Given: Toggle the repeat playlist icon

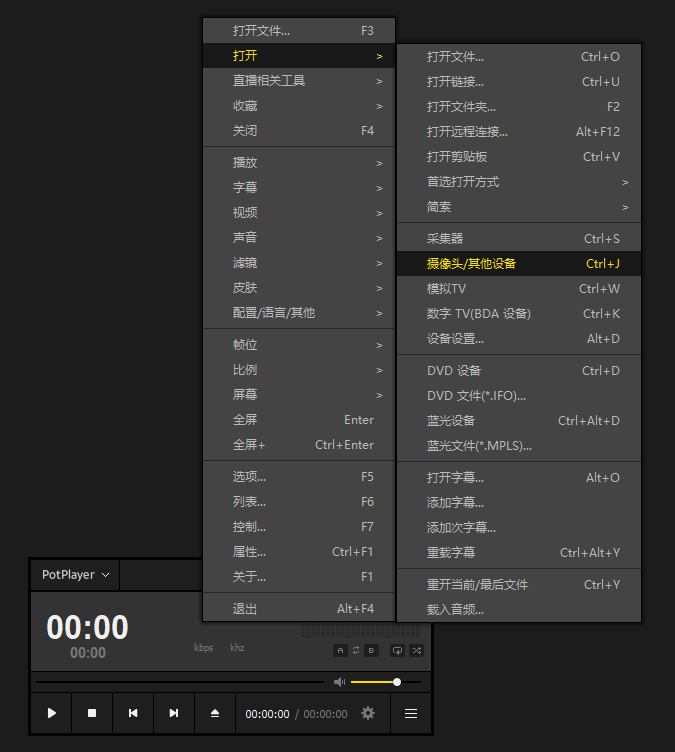Looking at the screenshot, I should 397,650.
